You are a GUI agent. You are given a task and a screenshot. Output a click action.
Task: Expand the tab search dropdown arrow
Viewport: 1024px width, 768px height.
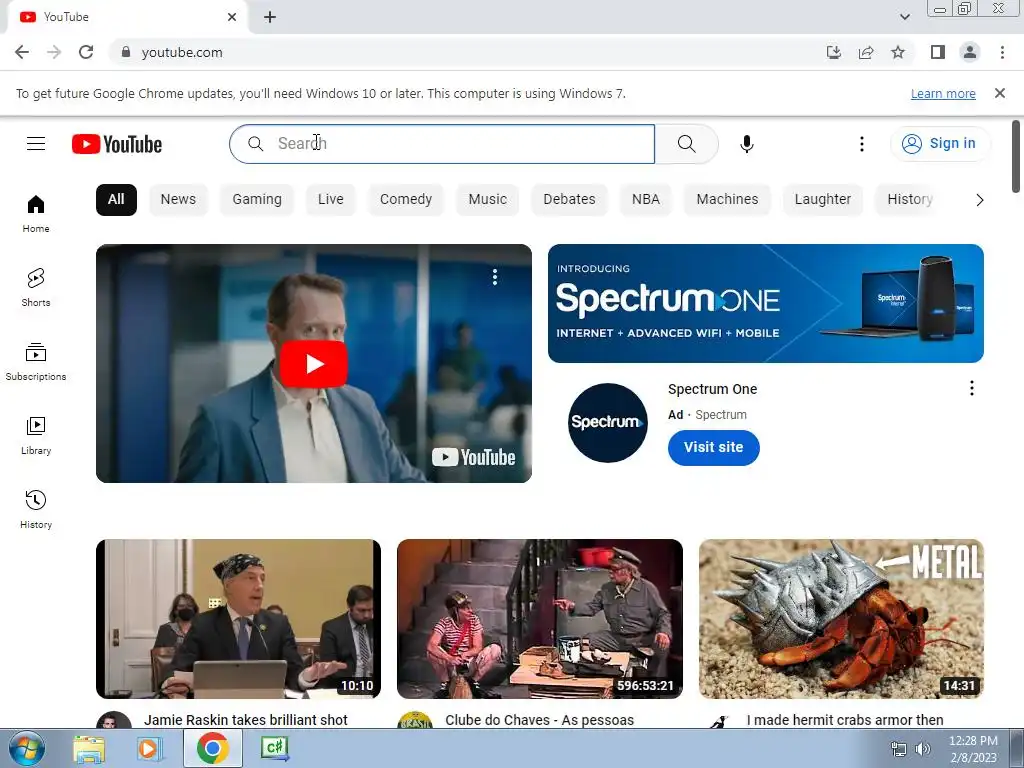(x=905, y=17)
